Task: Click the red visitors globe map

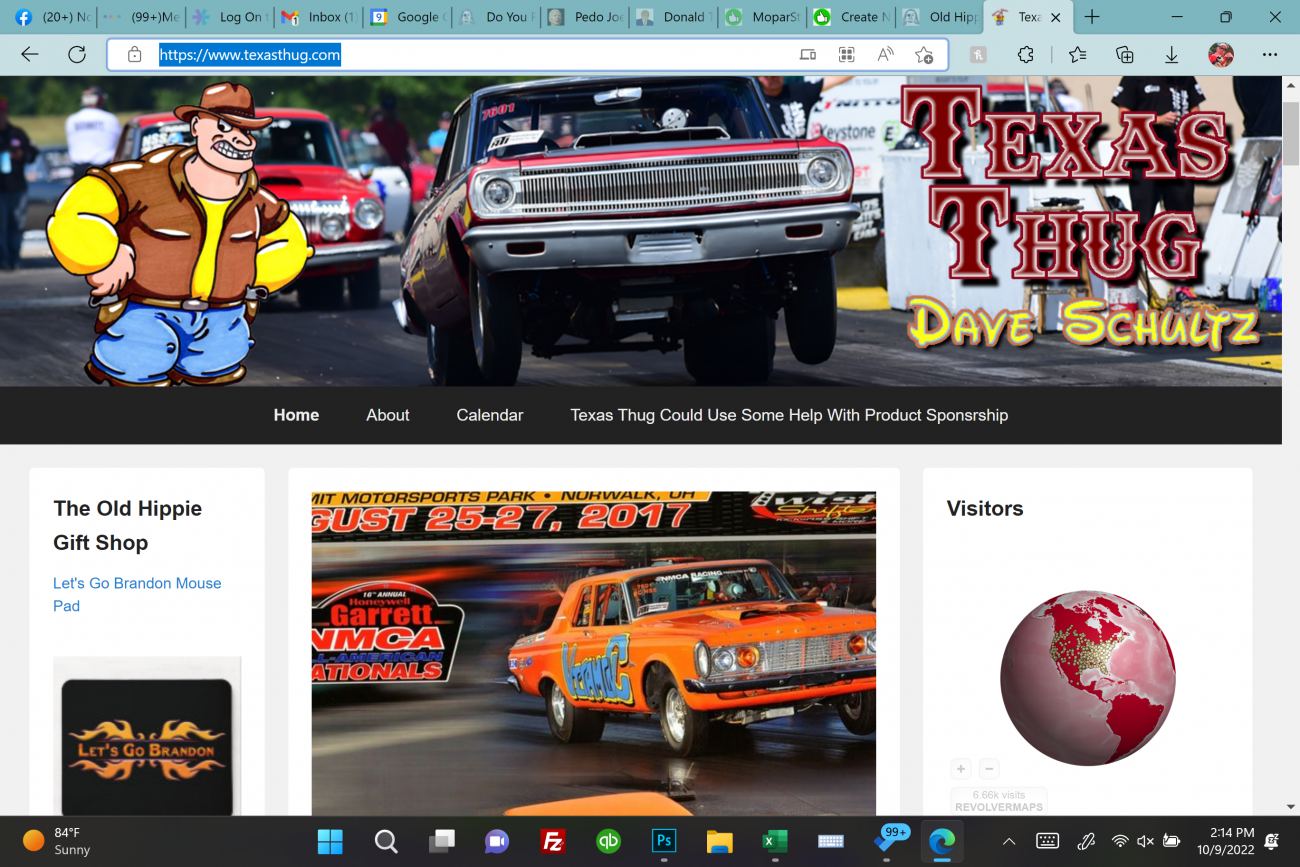Action: tap(1088, 678)
